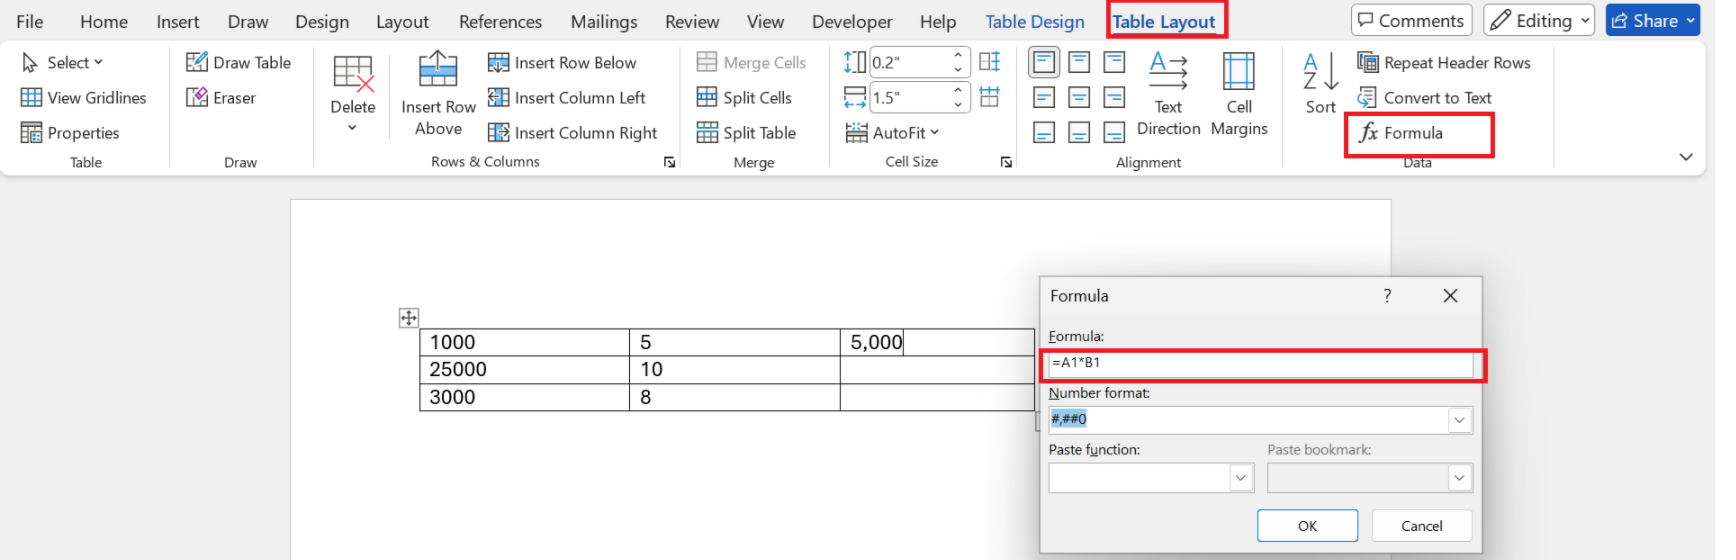This screenshot has height=560, width=1736.
Task: Click the Merge Cells command
Action: pos(751,62)
